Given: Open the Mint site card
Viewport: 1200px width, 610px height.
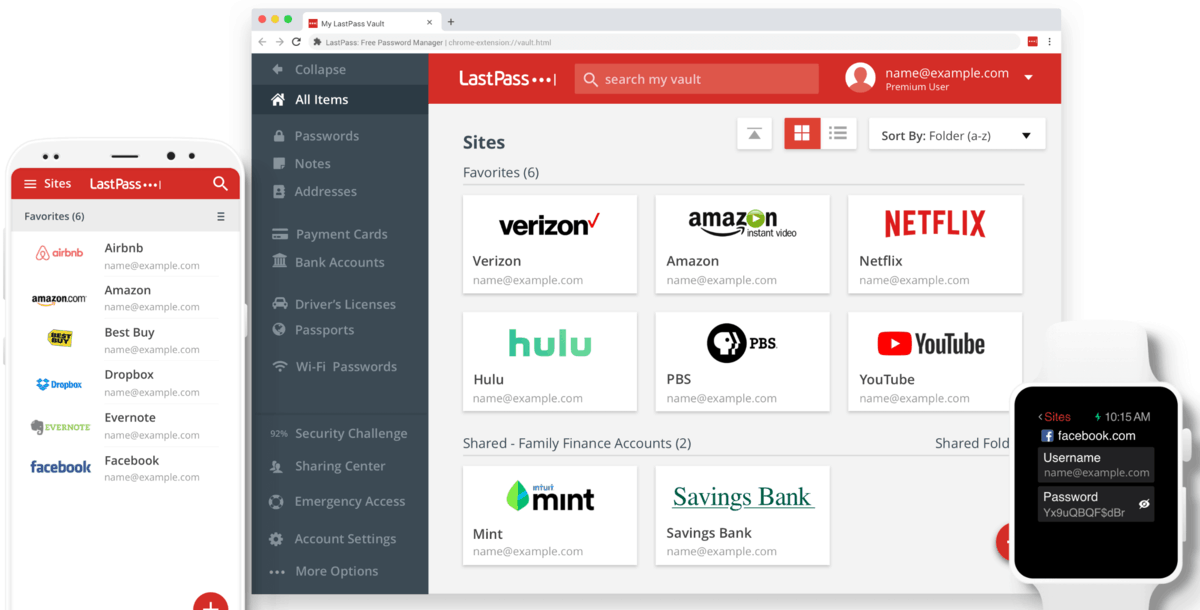Looking at the screenshot, I should [550, 515].
